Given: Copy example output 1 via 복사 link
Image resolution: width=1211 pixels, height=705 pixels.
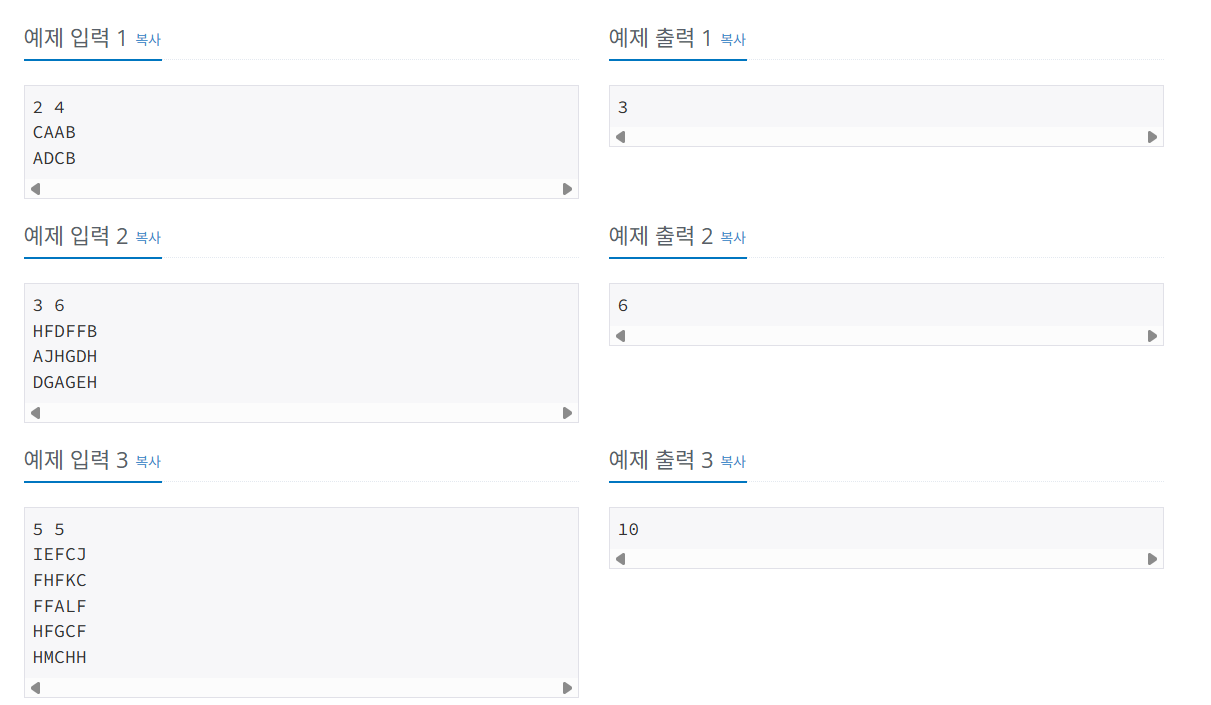Looking at the screenshot, I should coord(733,40).
